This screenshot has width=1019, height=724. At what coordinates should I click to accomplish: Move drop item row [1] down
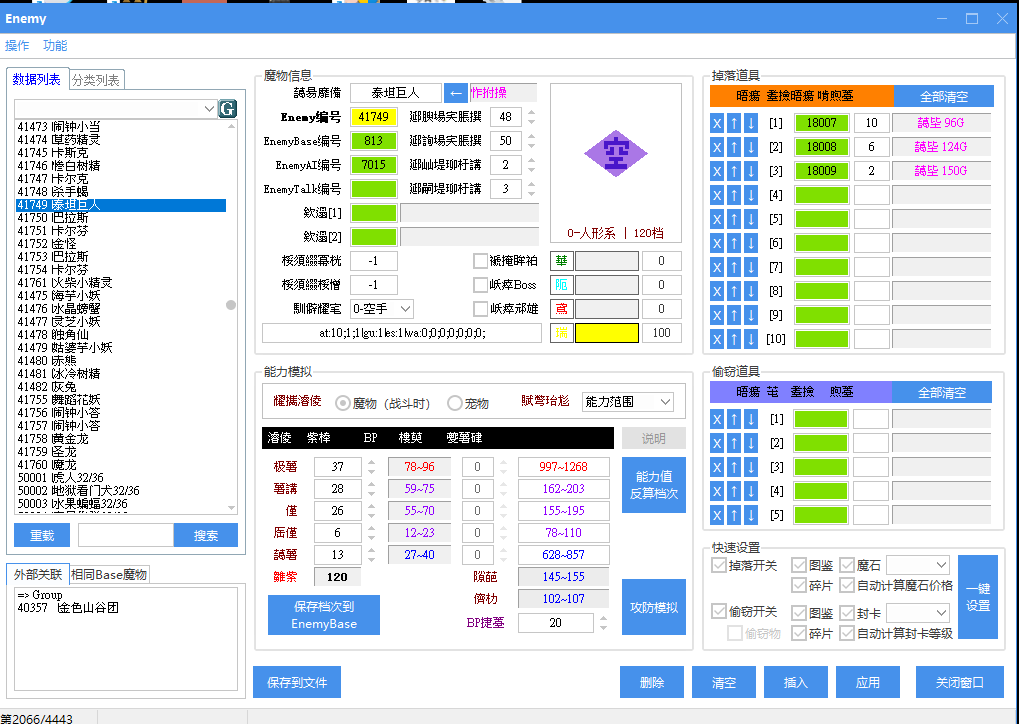point(751,123)
